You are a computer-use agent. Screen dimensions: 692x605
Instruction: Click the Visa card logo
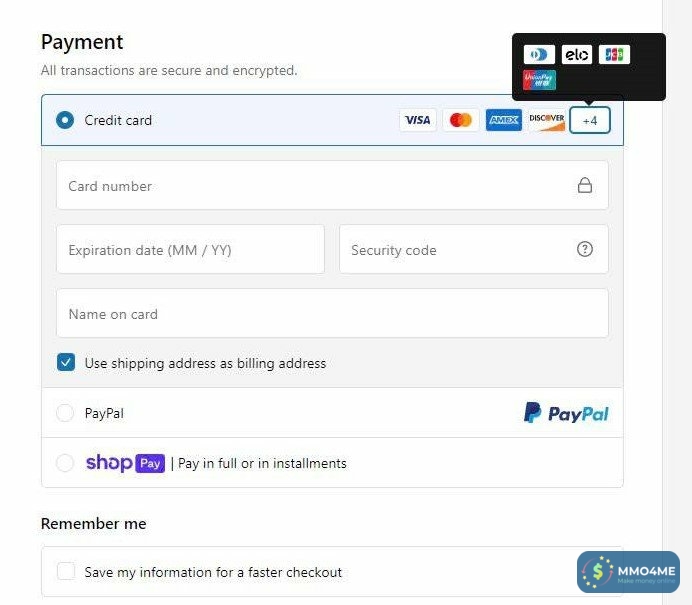pyautogui.click(x=417, y=120)
